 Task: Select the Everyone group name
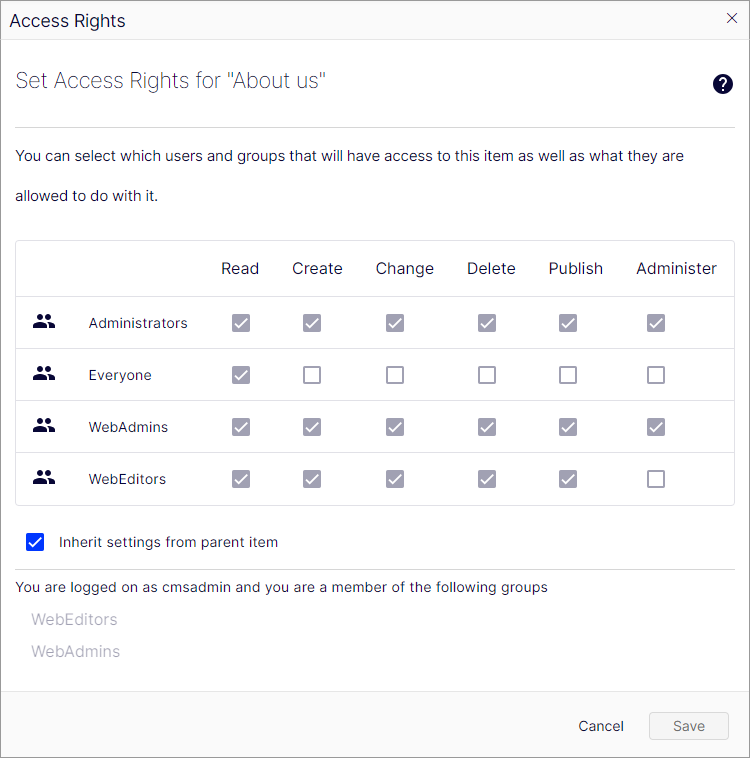120,375
